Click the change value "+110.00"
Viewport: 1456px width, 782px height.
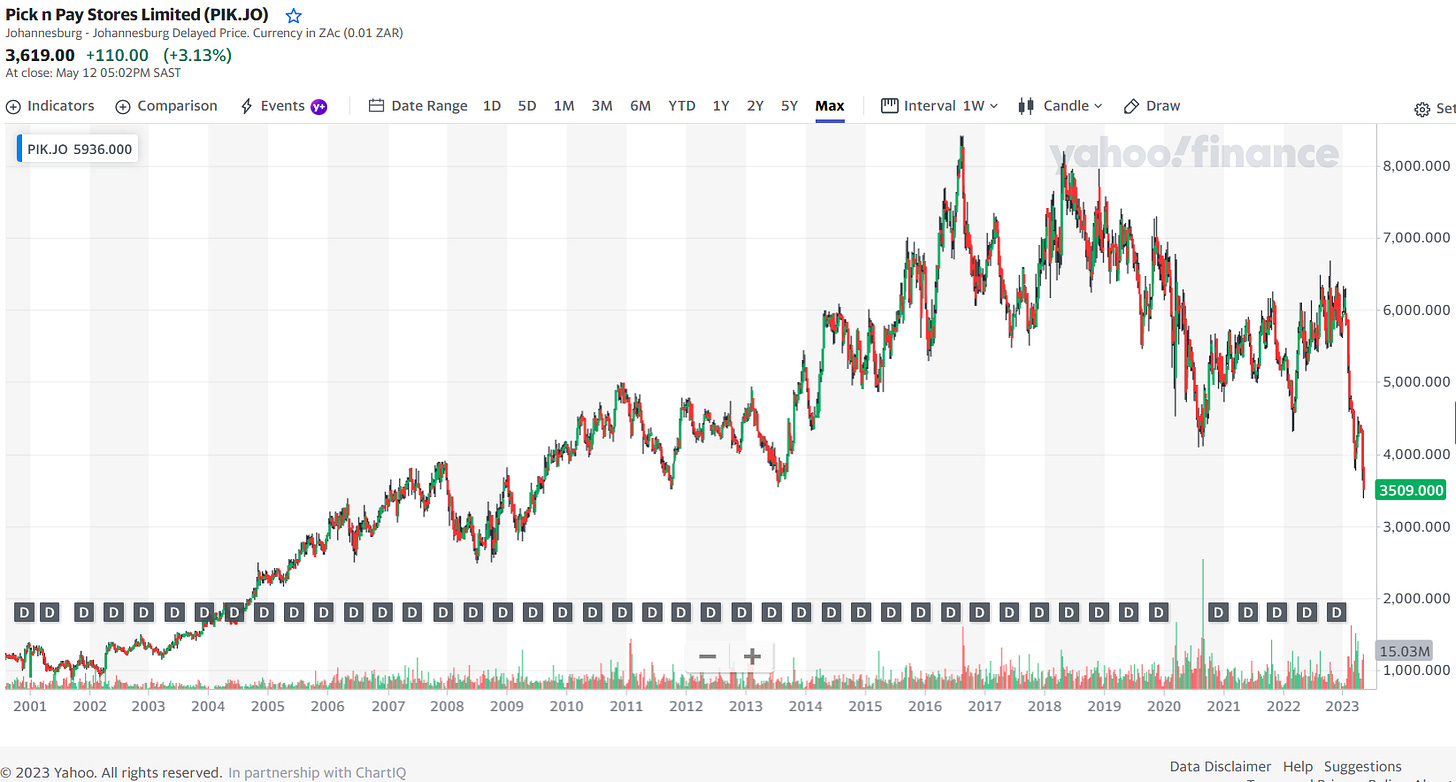click(x=117, y=55)
